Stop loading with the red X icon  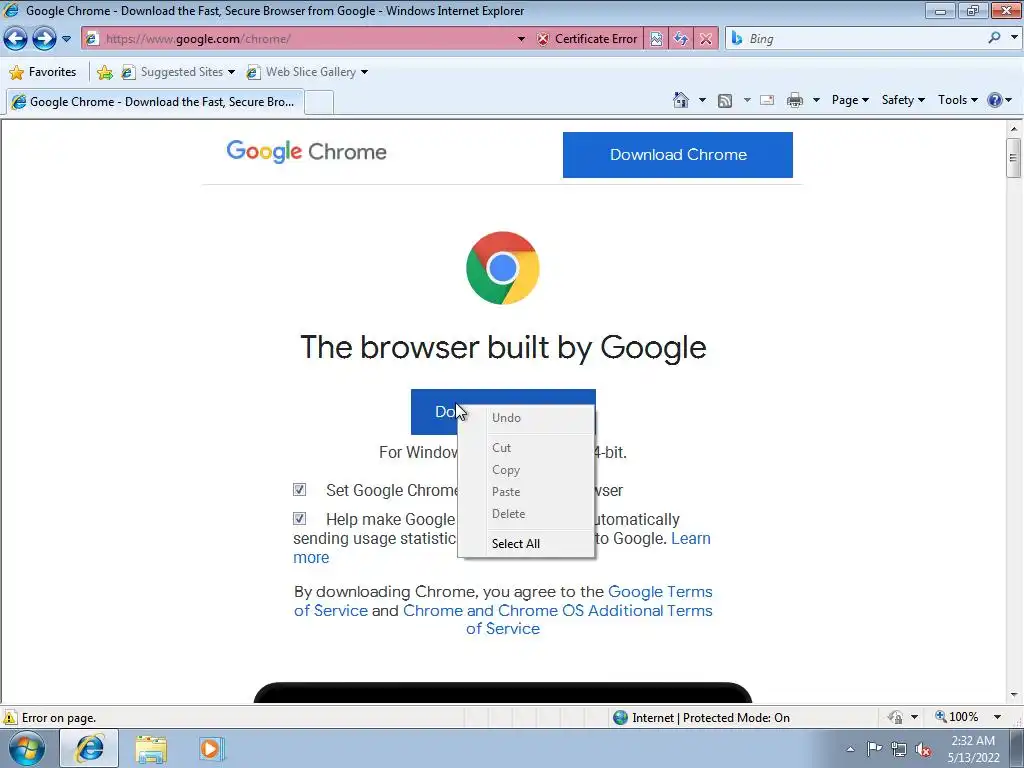click(x=706, y=39)
